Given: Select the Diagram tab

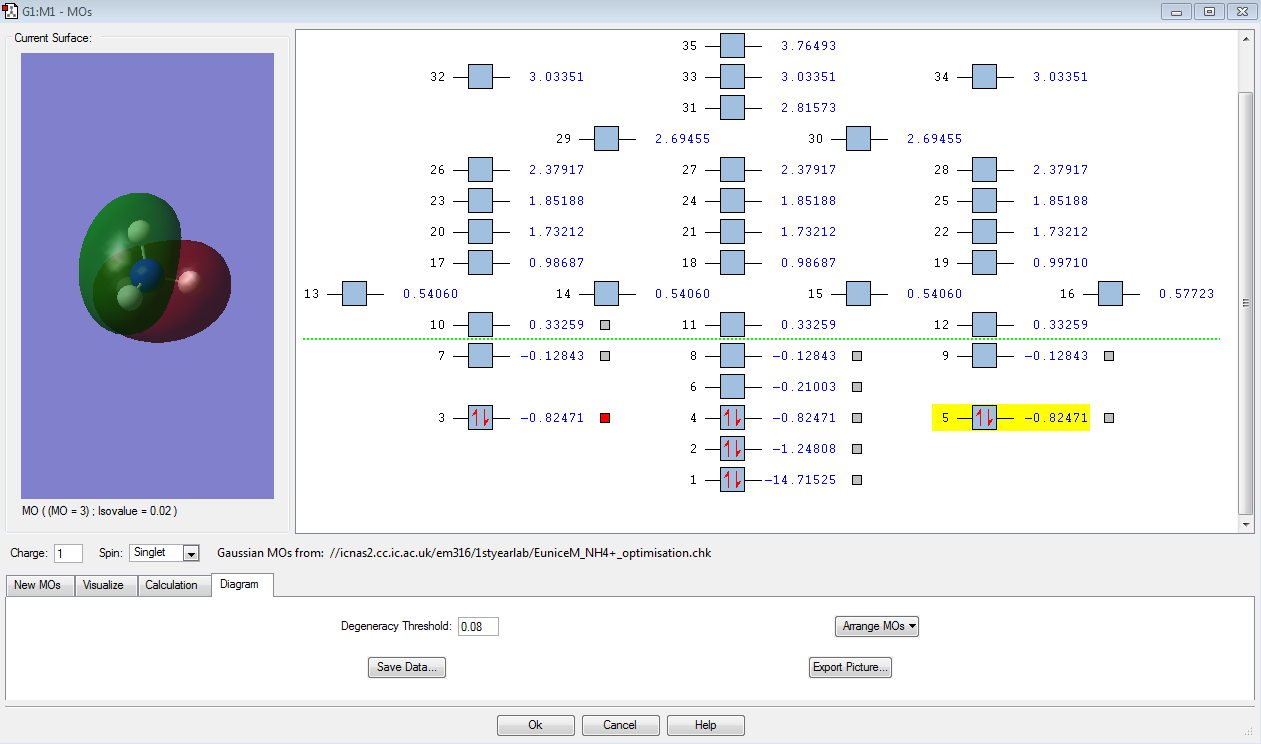Looking at the screenshot, I should (242, 584).
